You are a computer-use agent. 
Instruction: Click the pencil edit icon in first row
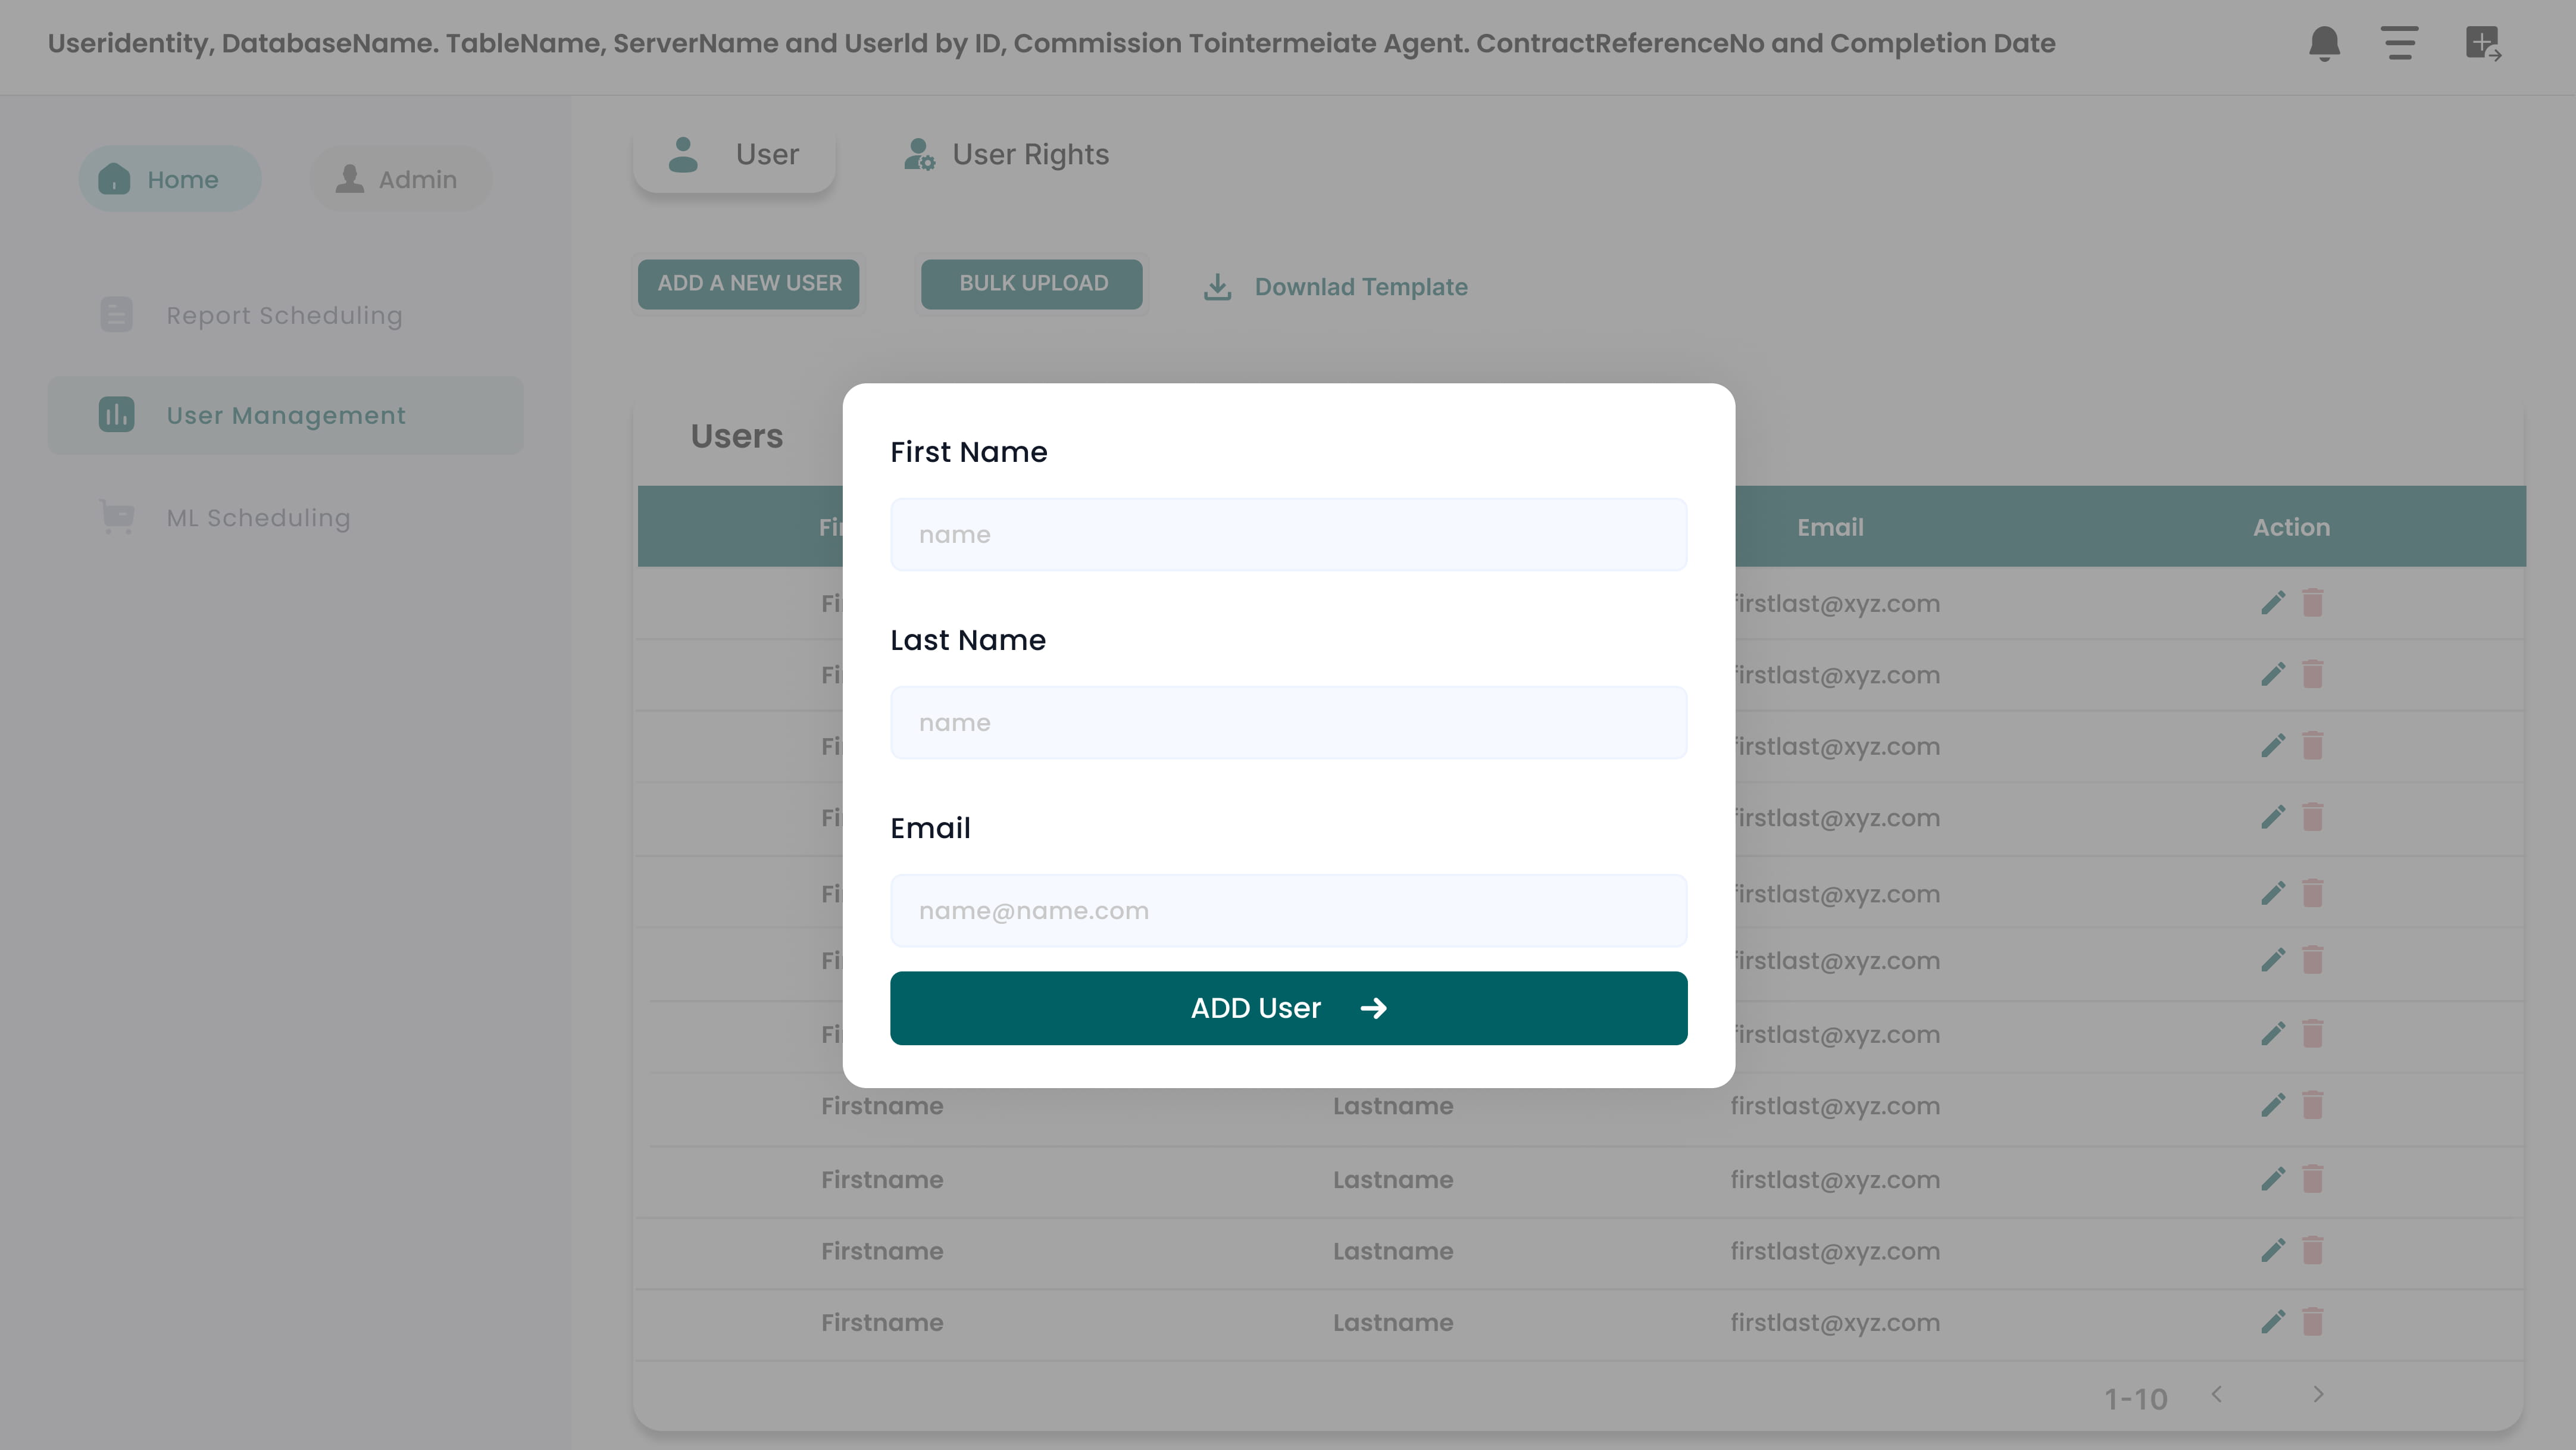[x=2272, y=603]
